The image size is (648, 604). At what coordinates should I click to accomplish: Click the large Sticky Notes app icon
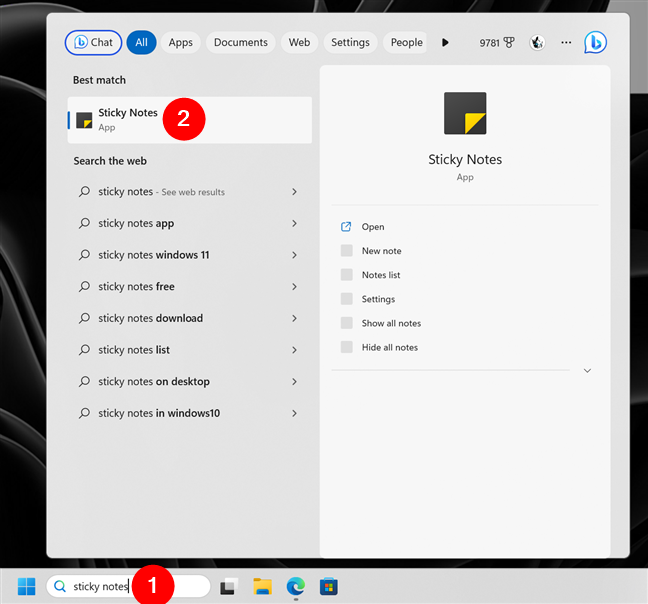465,113
